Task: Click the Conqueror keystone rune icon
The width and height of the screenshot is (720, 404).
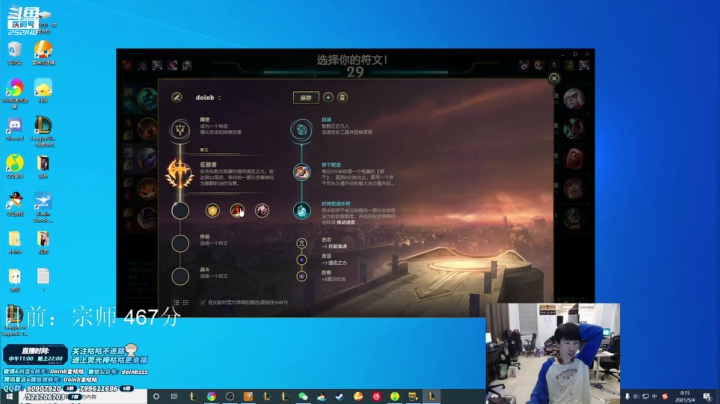Action: pyautogui.click(x=180, y=174)
